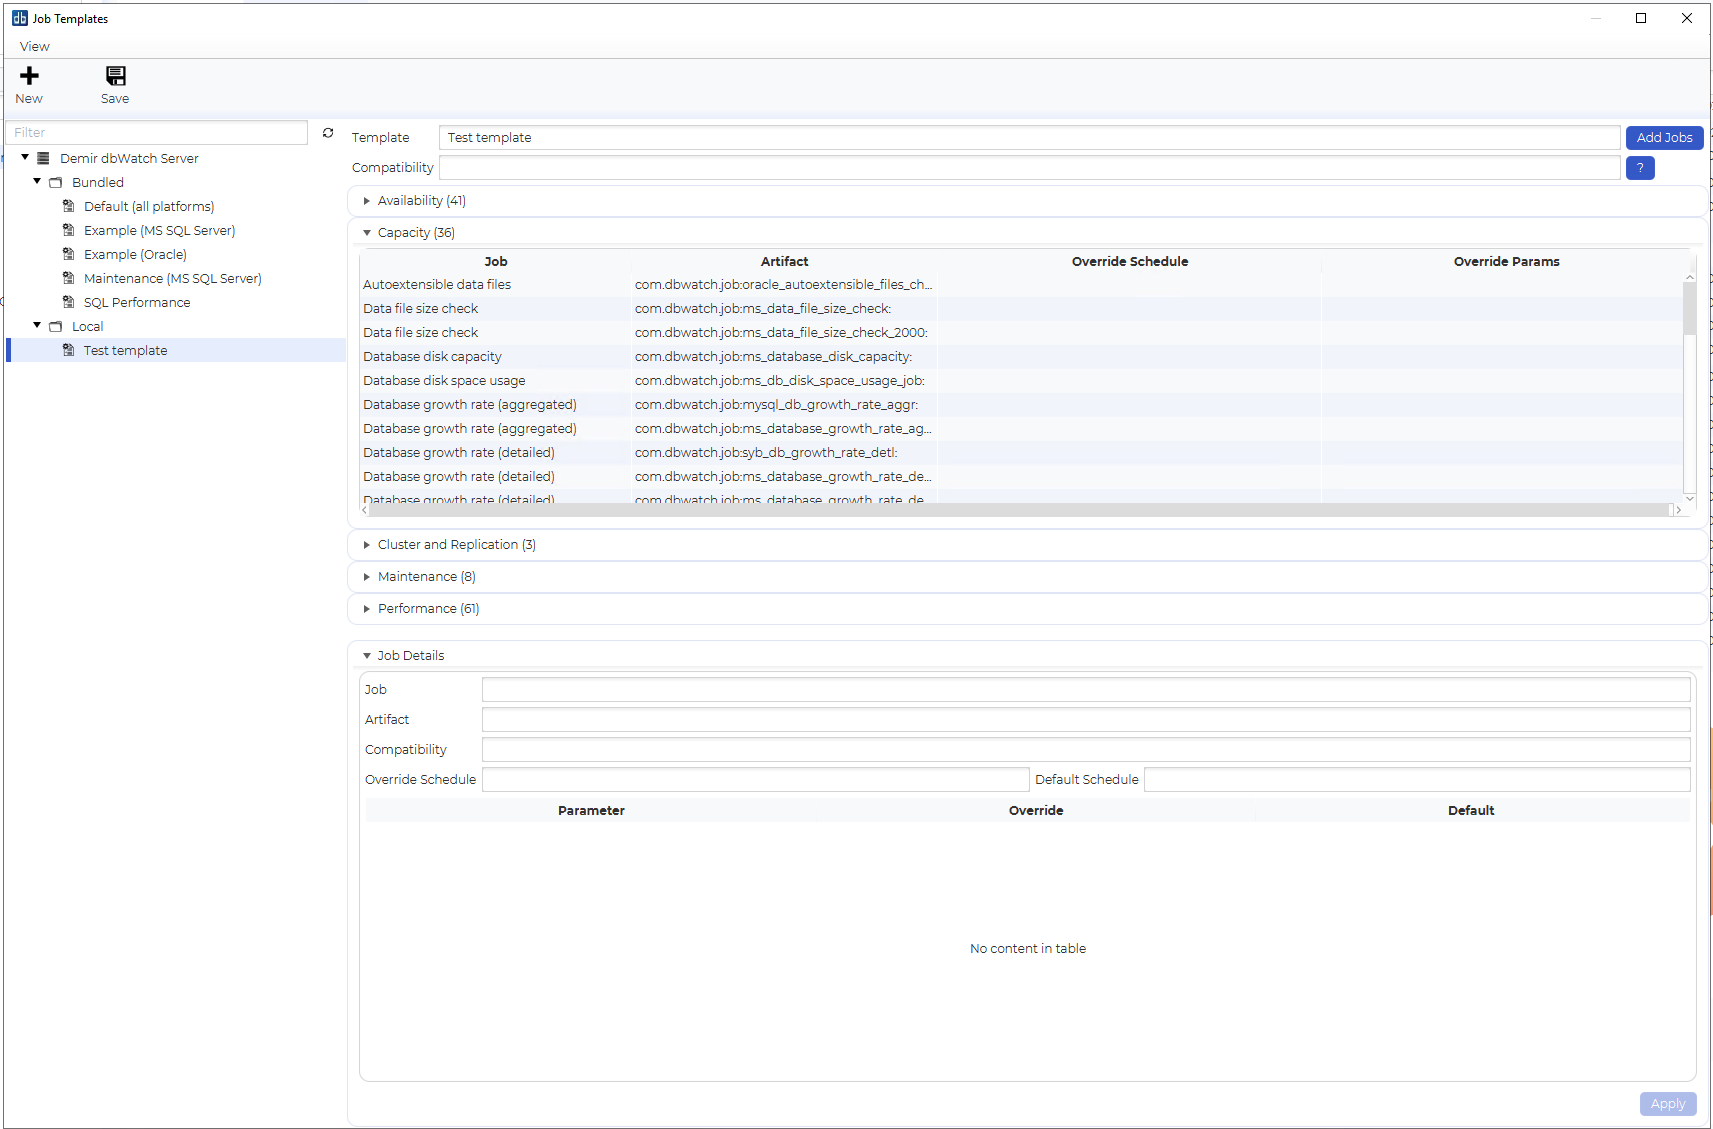Select the Autoextensible data files row

pos(1021,285)
